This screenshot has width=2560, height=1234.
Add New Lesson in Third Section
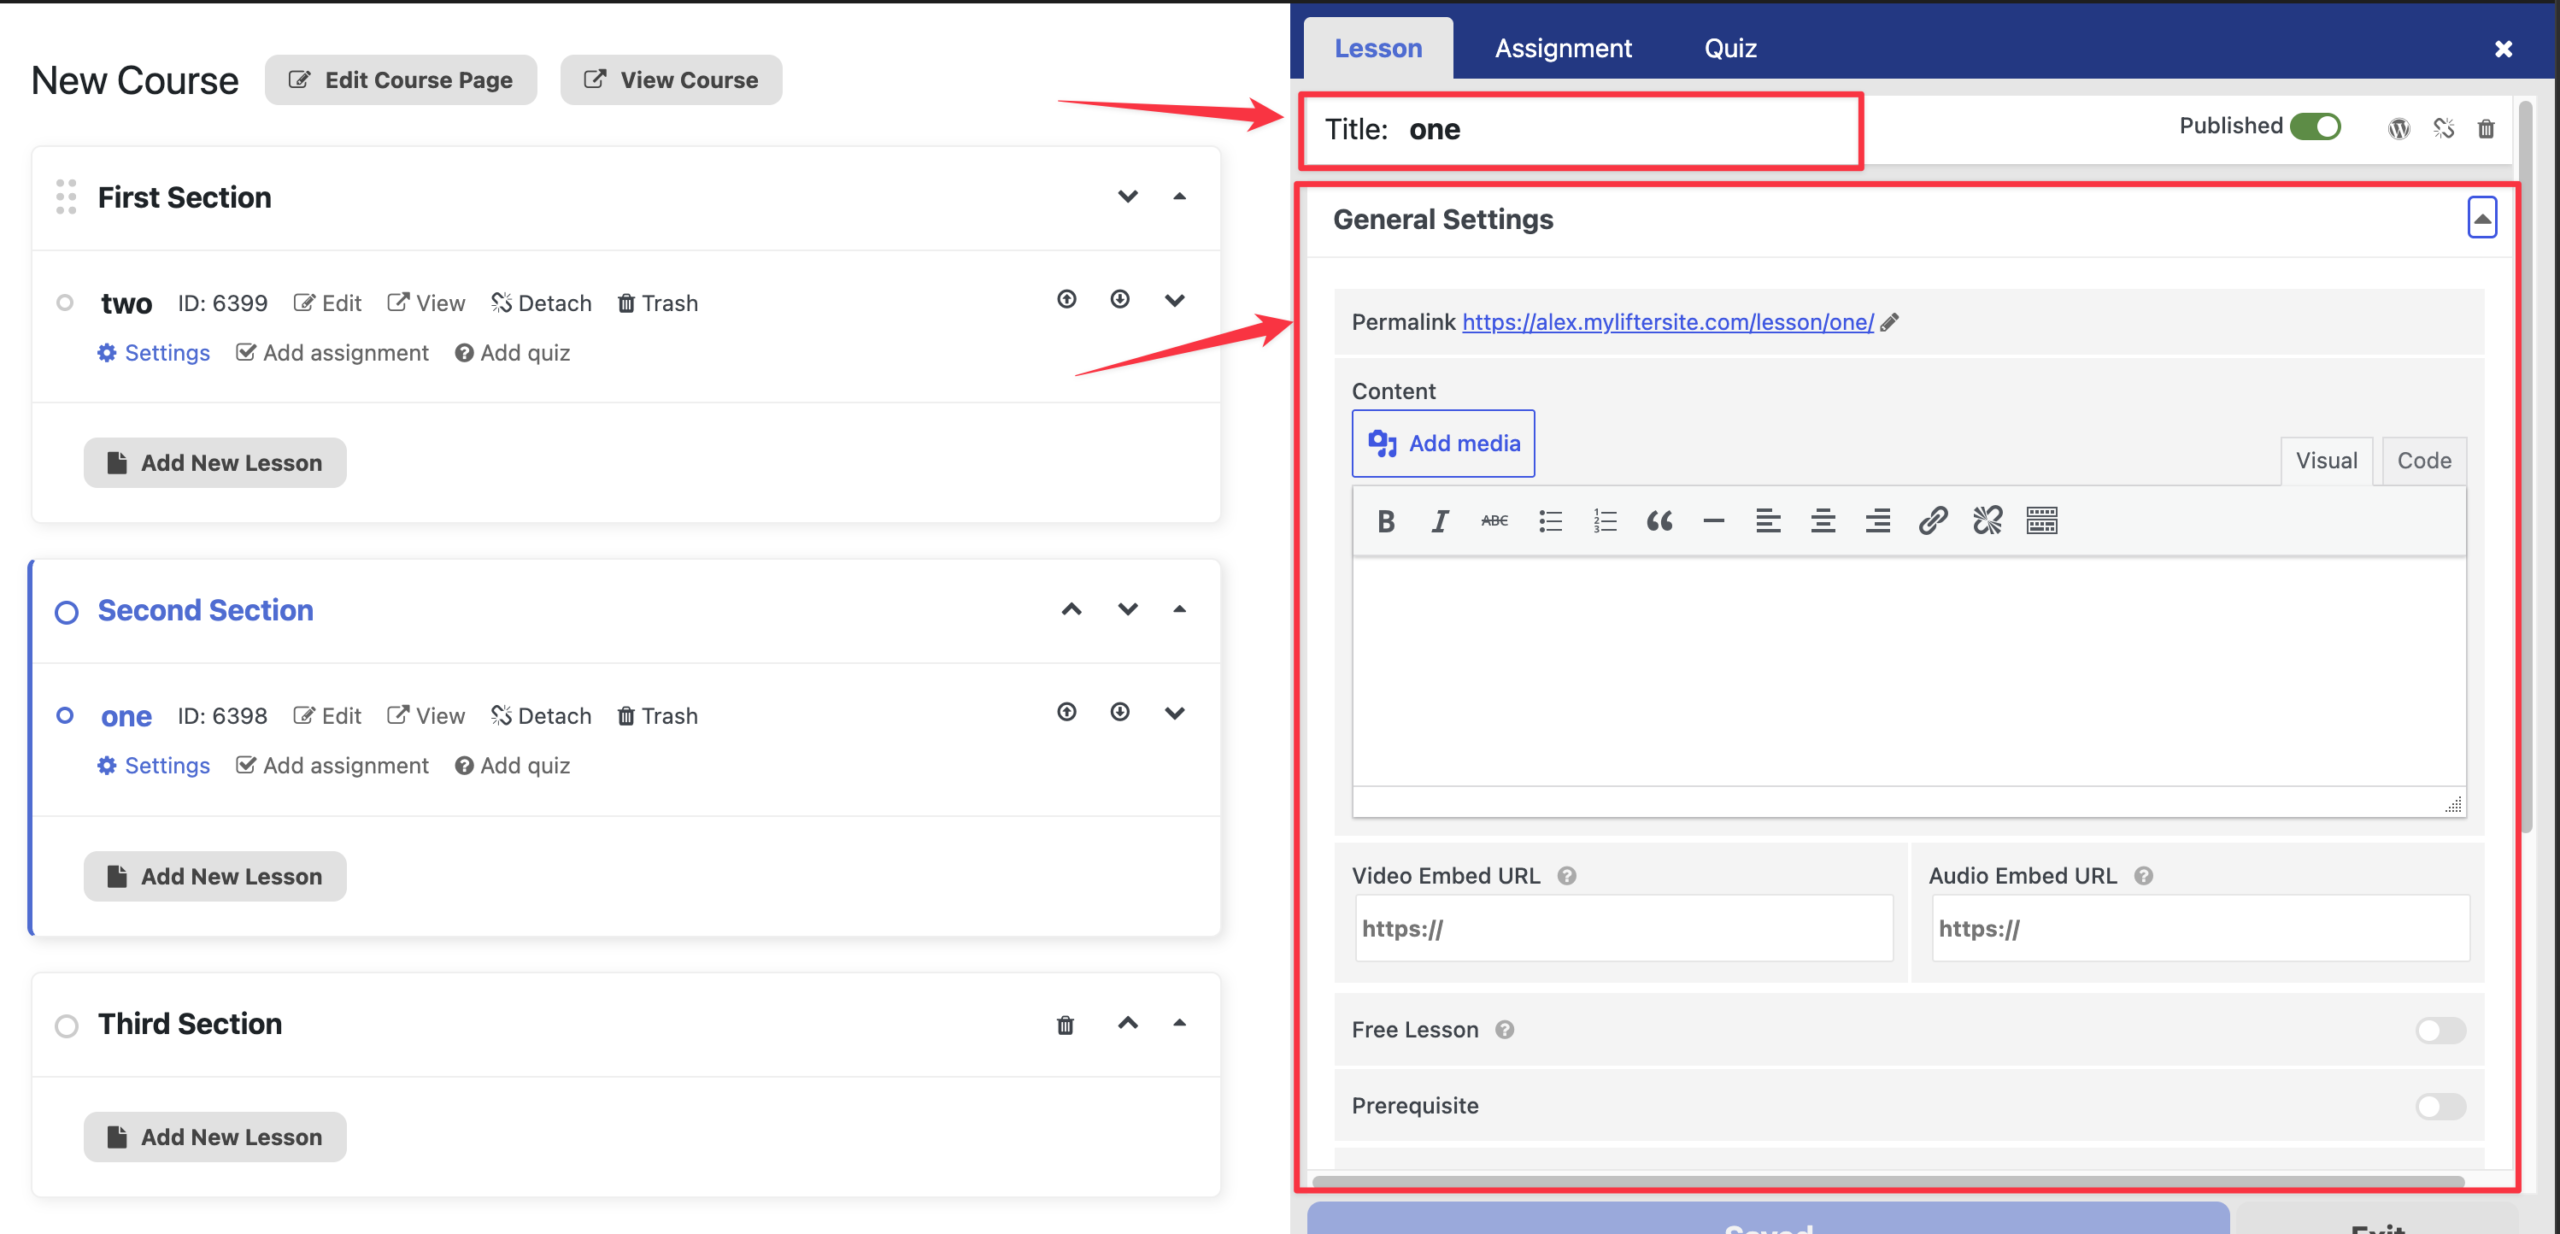[x=215, y=1137]
